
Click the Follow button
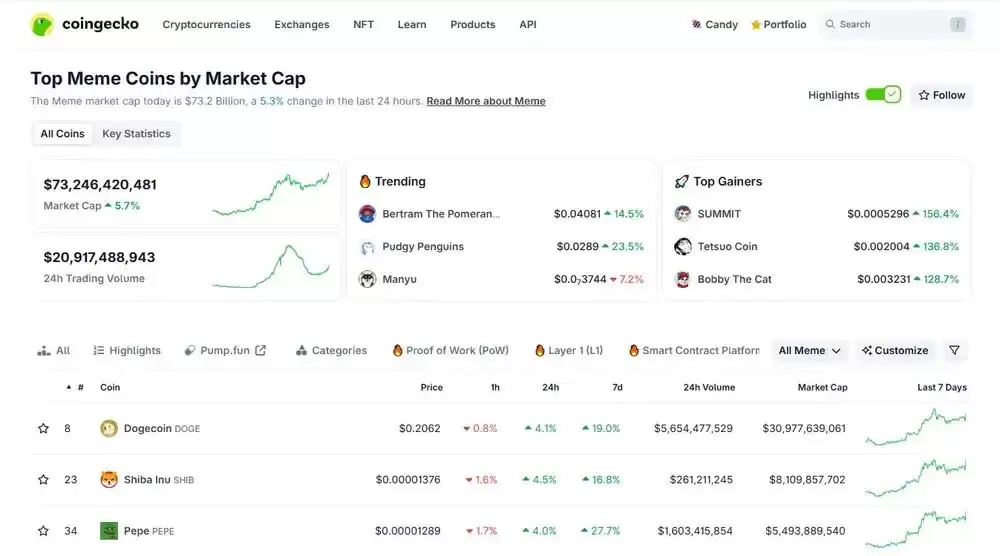941,95
